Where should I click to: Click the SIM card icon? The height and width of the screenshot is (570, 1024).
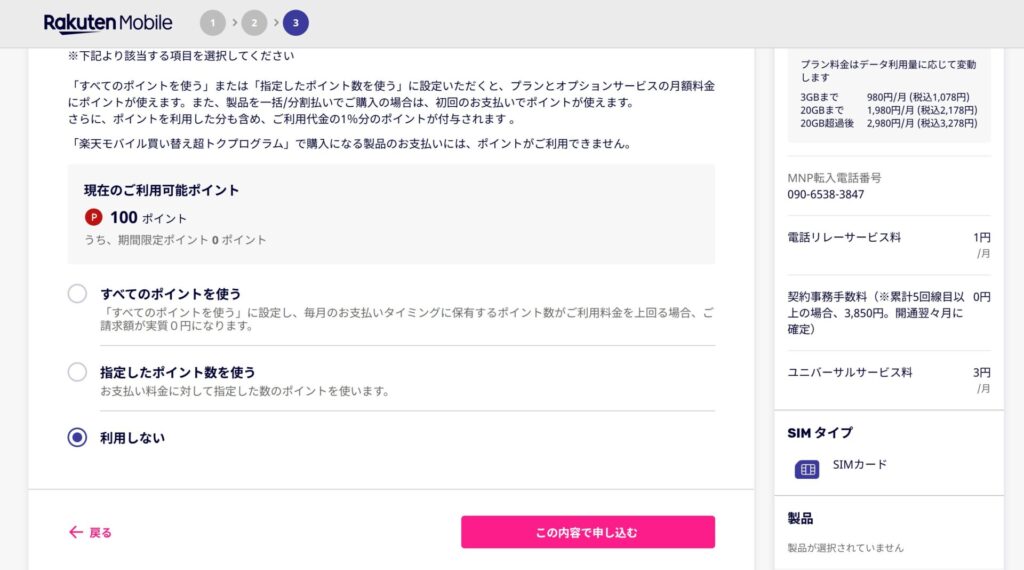click(x=807, y=468)
